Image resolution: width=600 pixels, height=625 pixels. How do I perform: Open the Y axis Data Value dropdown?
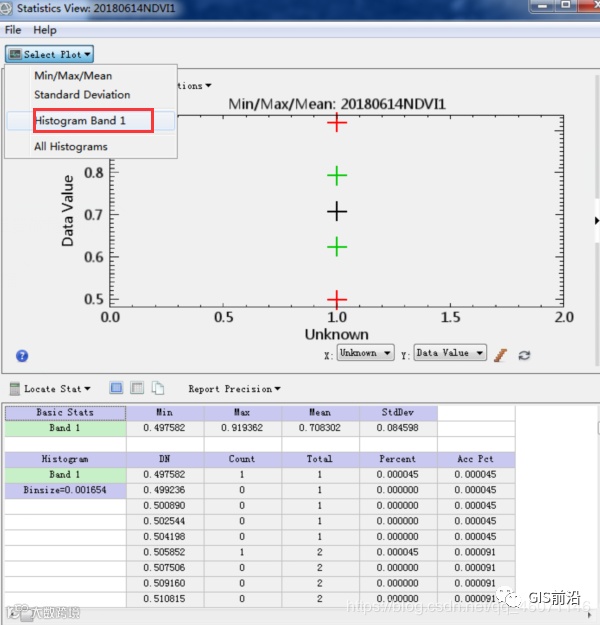coord(450,353)
